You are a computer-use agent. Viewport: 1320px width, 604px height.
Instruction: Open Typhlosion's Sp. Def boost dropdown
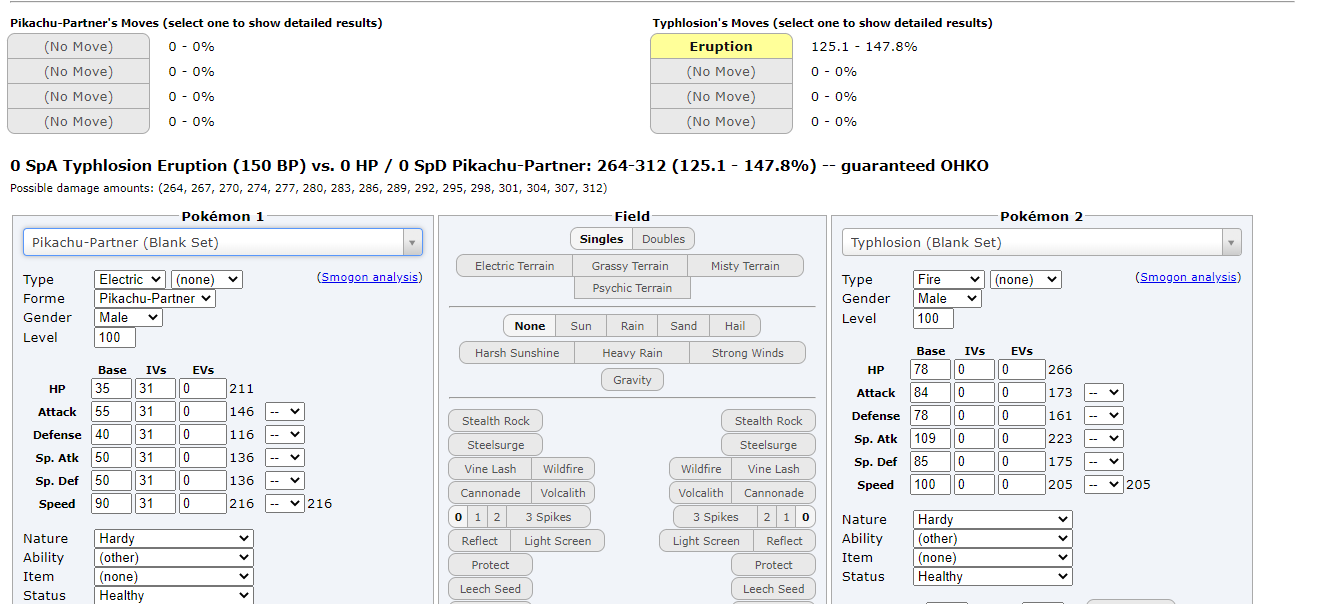pyautogui.click(x=1104, y=462)
